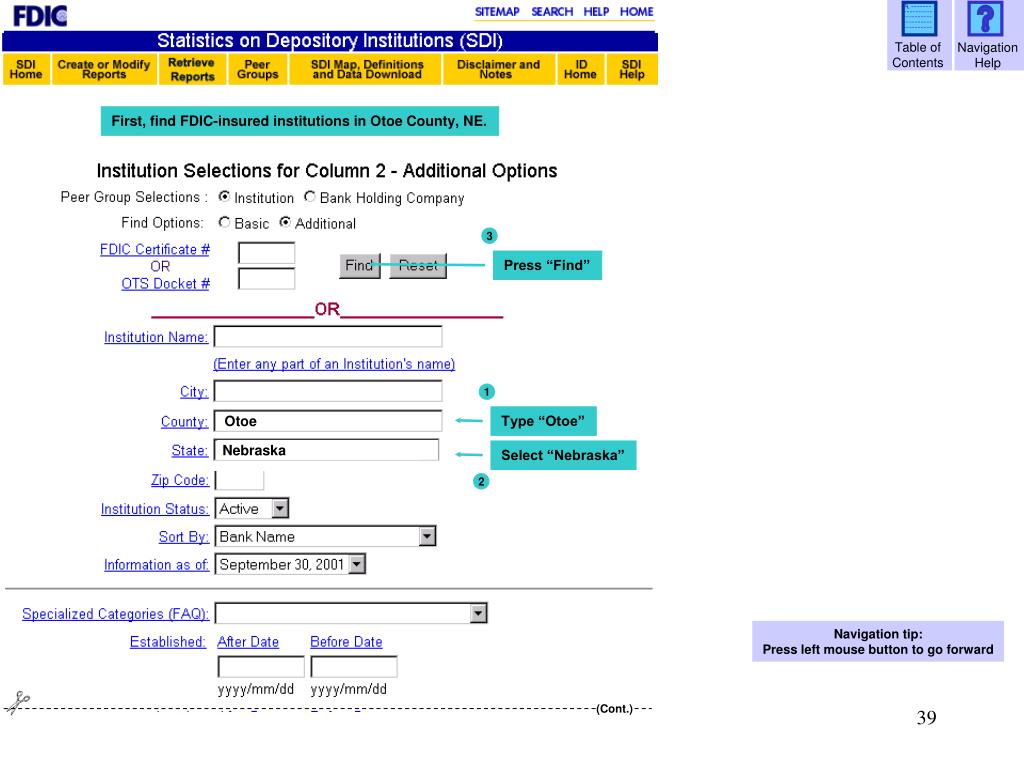The height and width of the screenshot is (768, 1024).
Task: Click the Reset button
Action: click(x=418, y=266)
